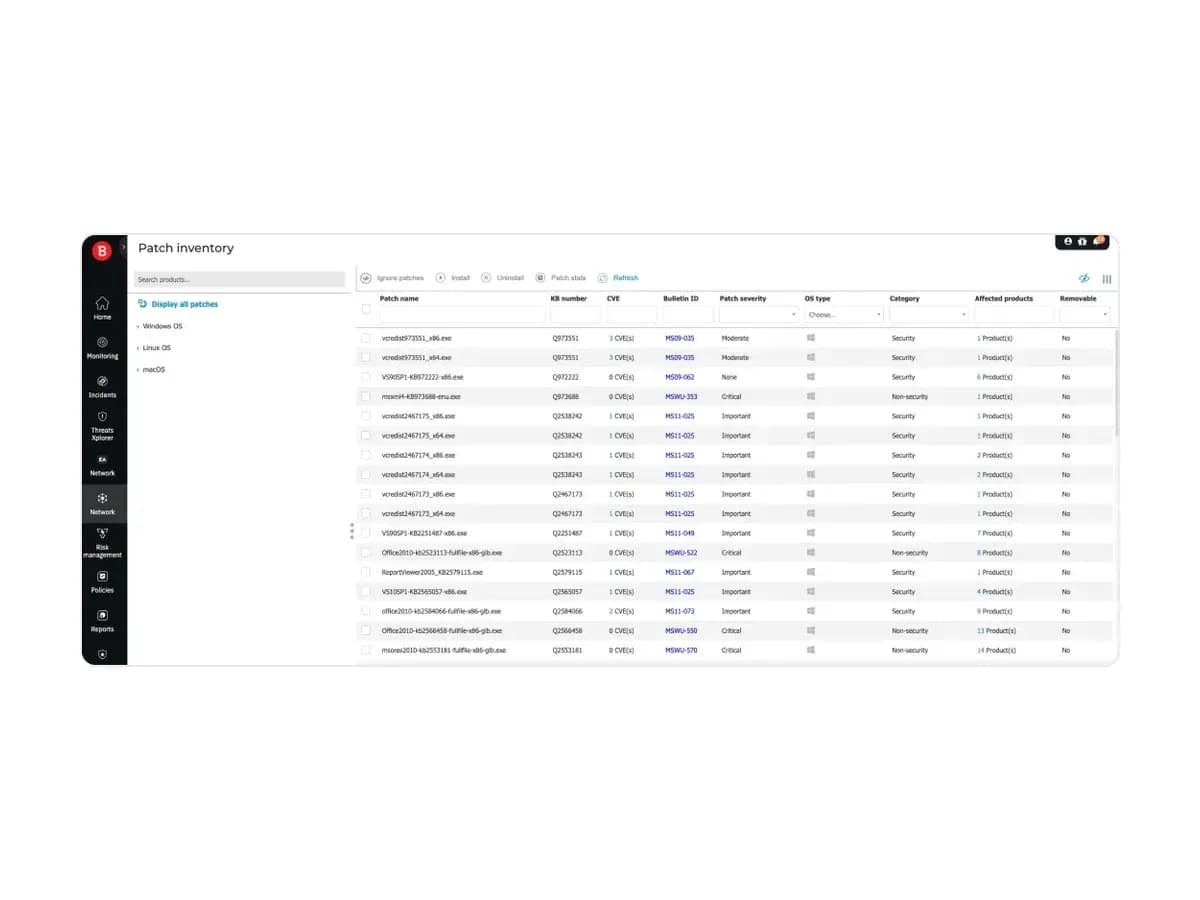The width and height of the screenshot is (1200, 900).
Task: Click the Search products field
Action: click(x=239, y=280)
